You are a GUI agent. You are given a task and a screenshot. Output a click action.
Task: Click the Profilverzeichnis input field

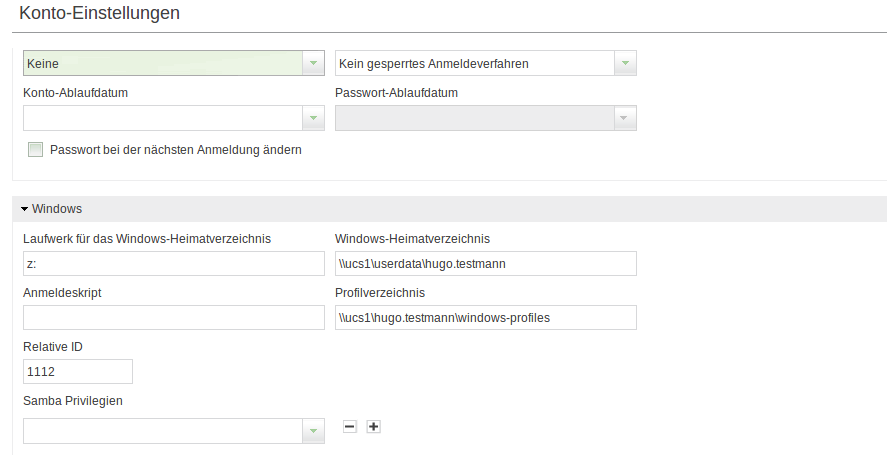click(486, 317)
